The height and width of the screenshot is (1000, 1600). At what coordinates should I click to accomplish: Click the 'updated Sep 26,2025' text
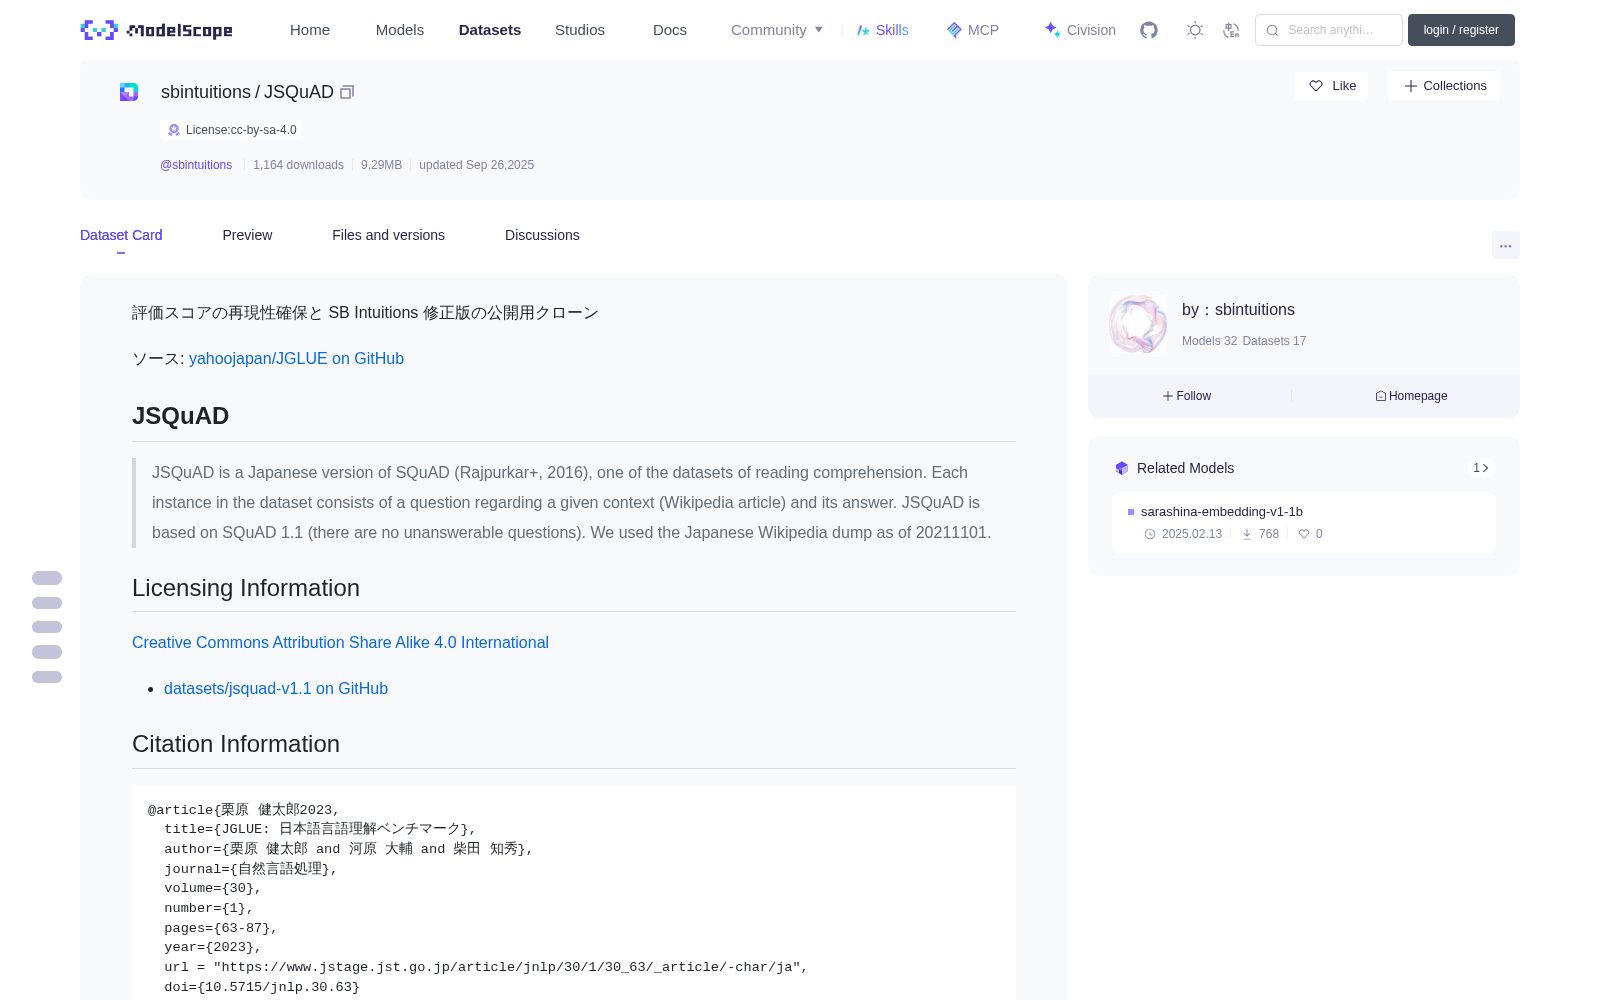476,165
